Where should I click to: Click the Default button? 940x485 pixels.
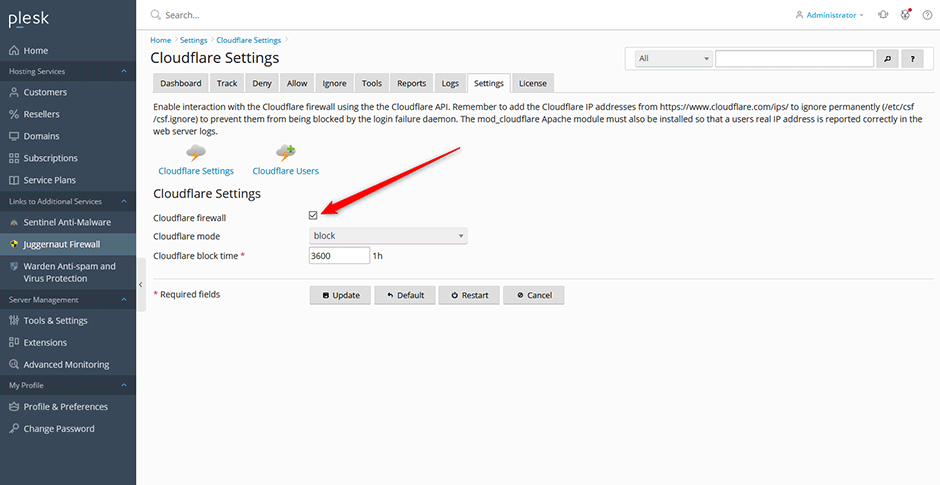tap(405, 295)
